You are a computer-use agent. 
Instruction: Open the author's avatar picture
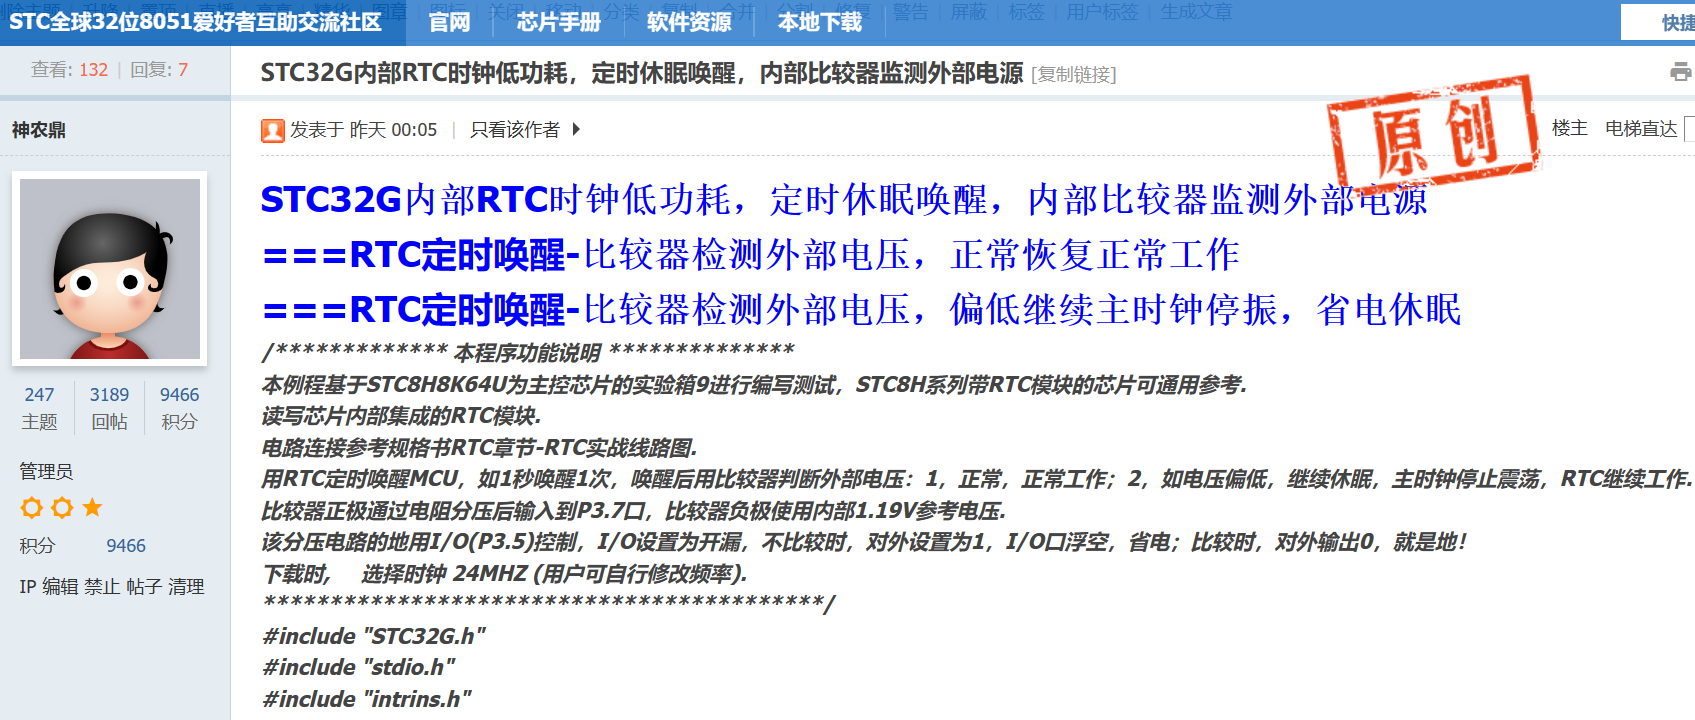pyautogui.click(x=110, y=269)
